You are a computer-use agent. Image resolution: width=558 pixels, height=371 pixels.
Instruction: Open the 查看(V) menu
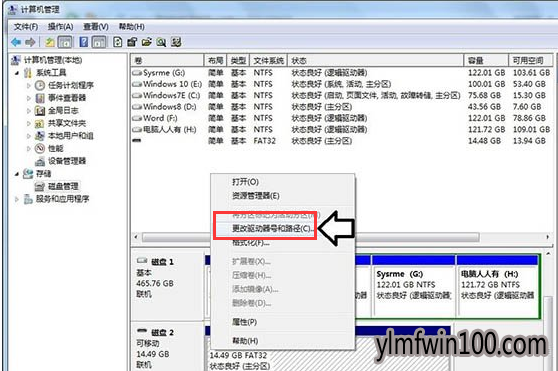click(x=96, y=27)
